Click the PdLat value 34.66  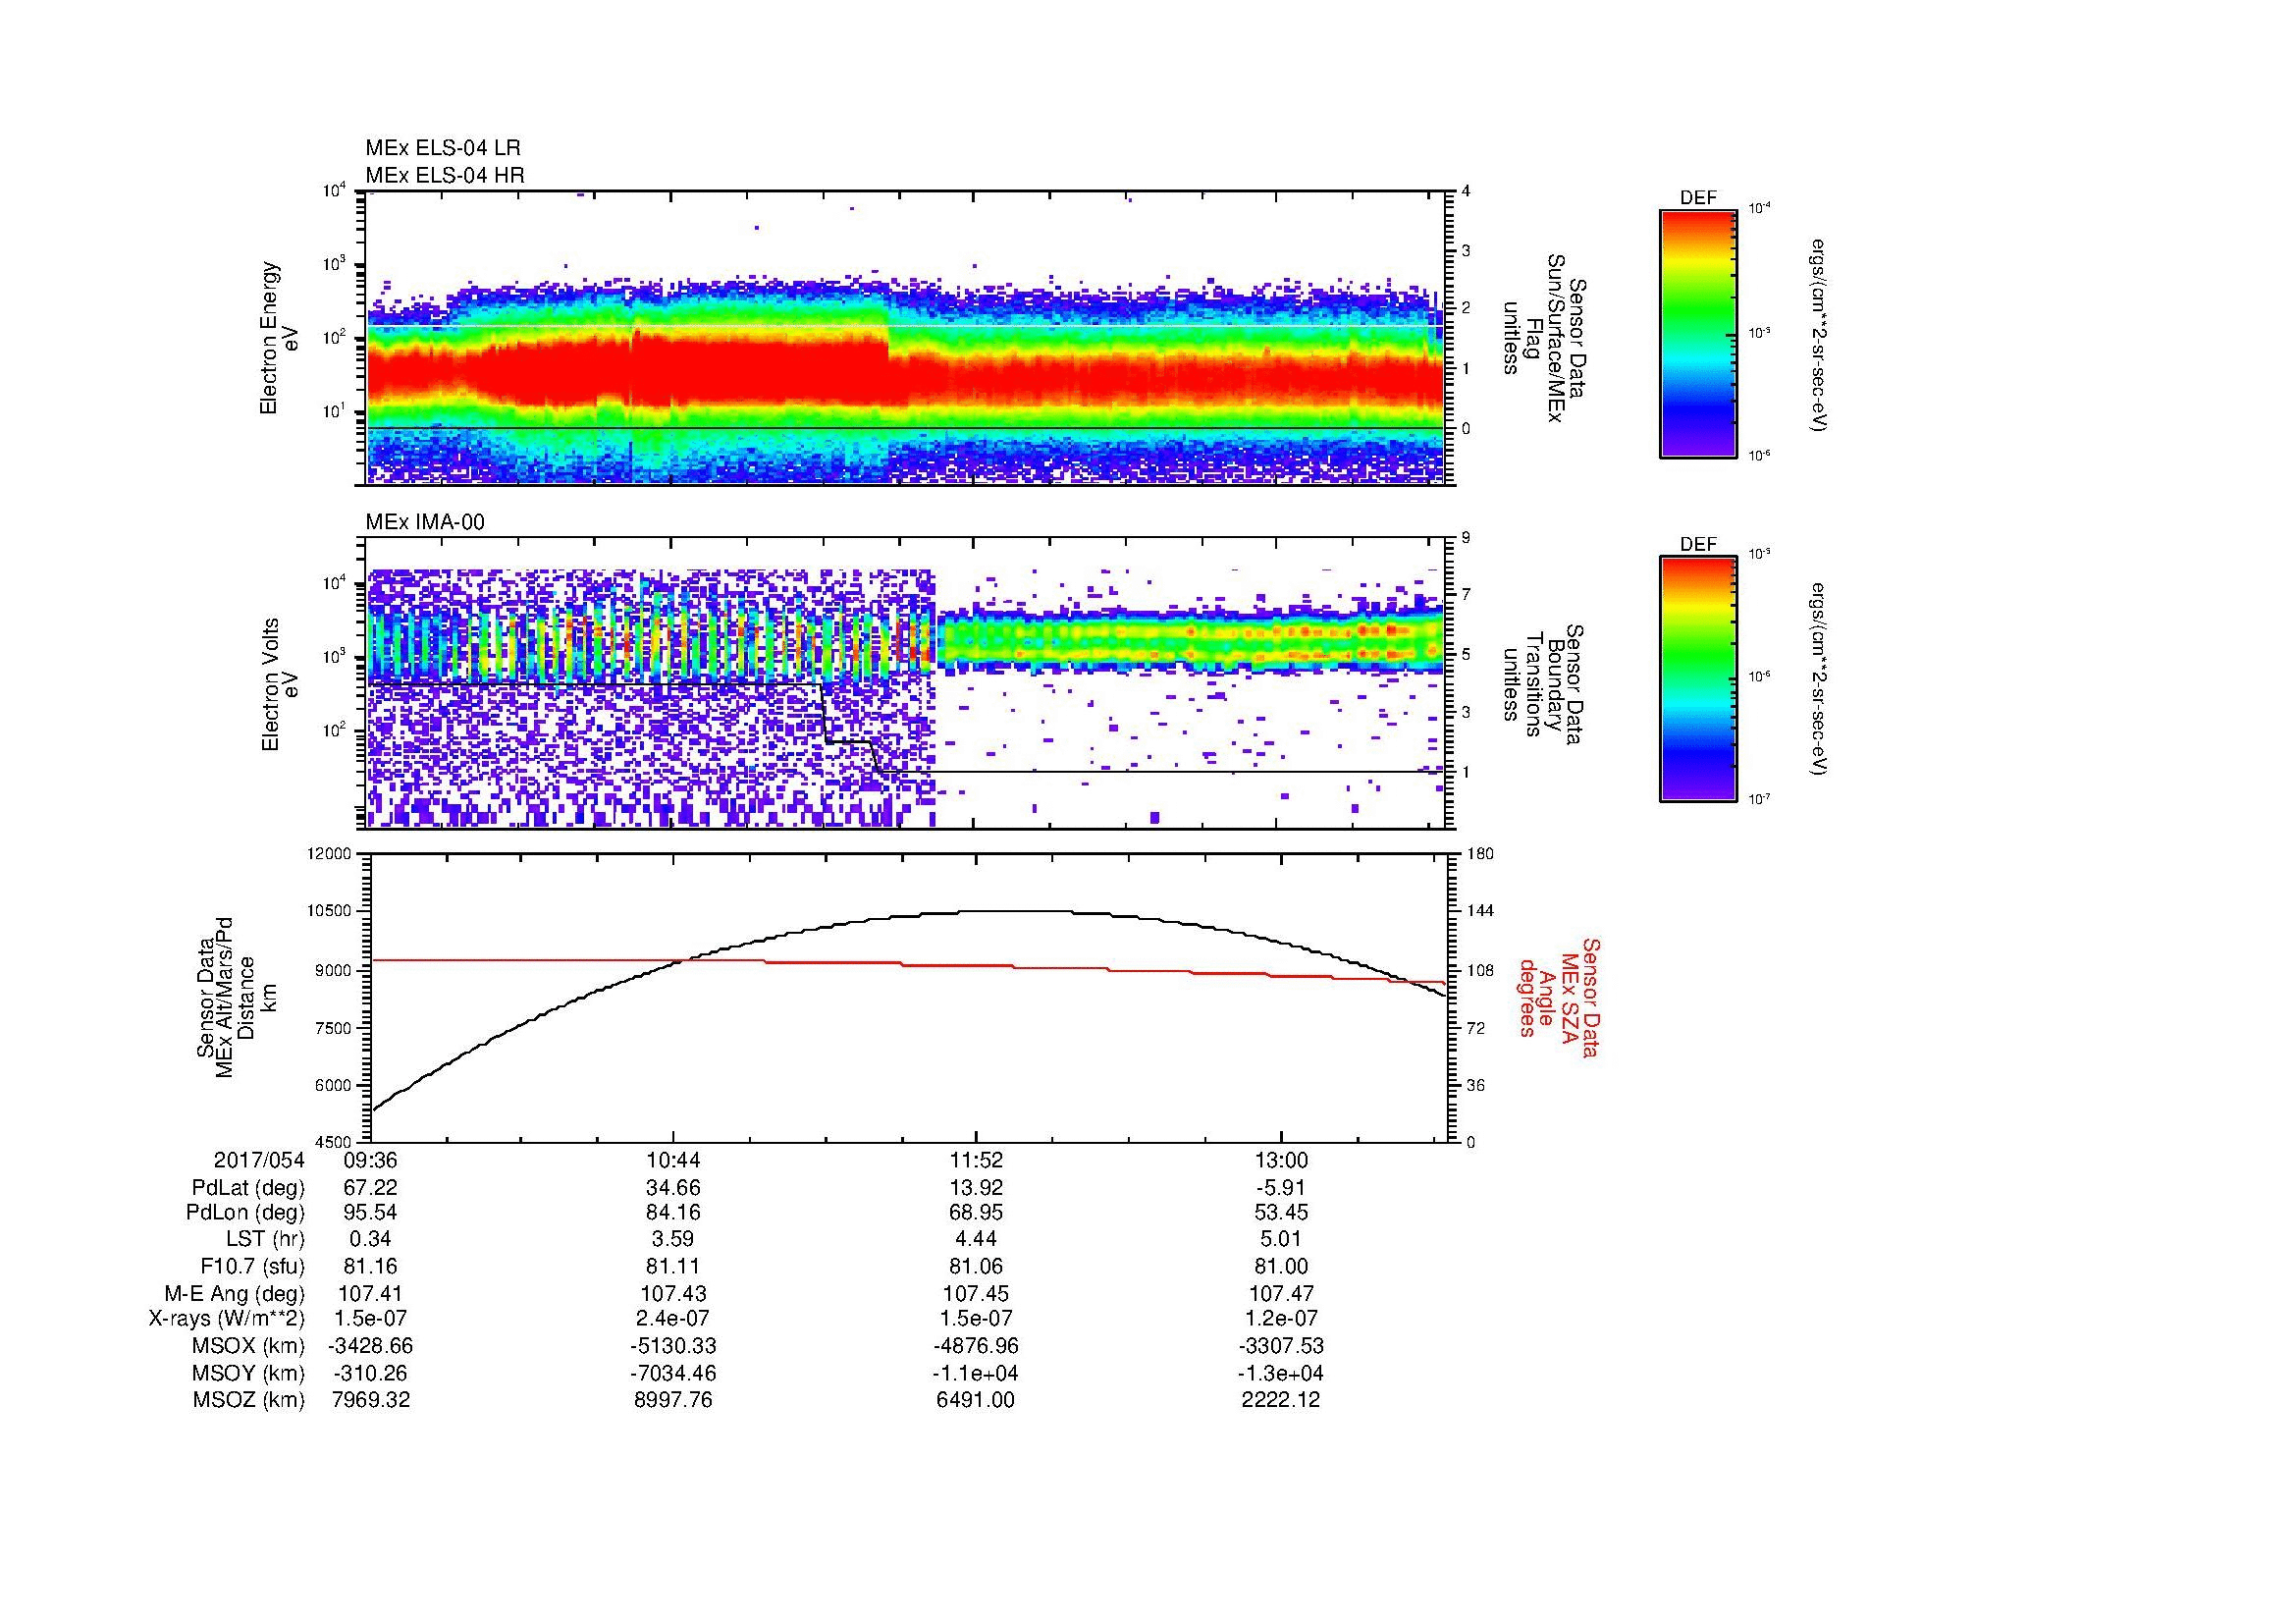674,1188
